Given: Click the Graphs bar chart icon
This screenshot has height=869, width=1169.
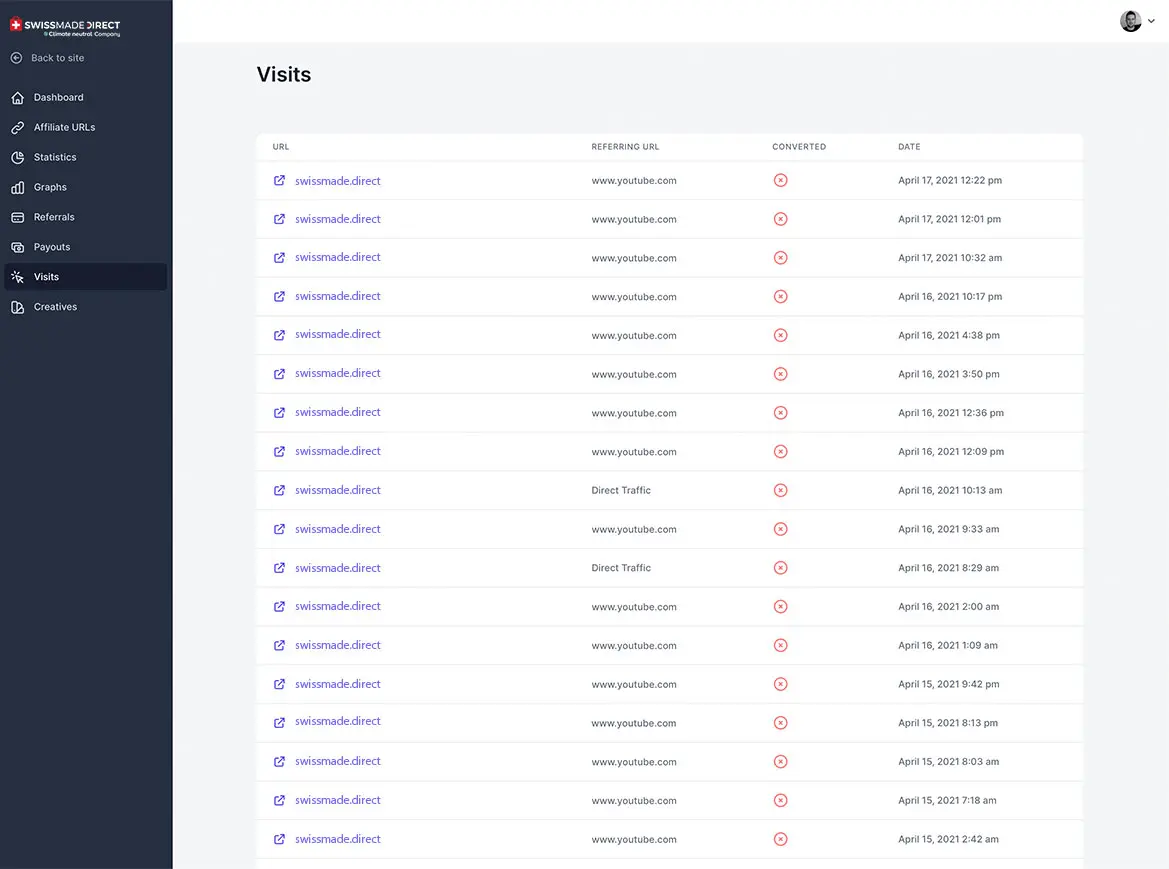Looking at the screenshot, I should coord(17,188).
